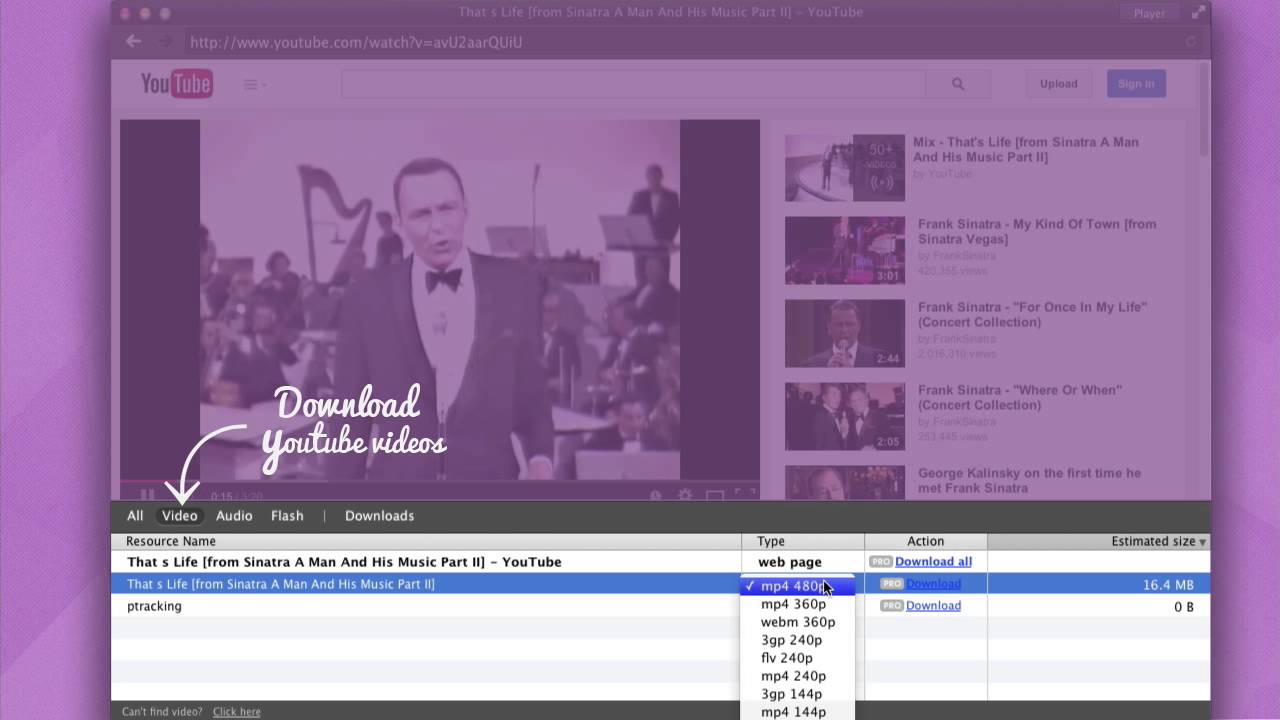Viewport: 1280px width, 720px height.
Task: Choose flv 240p in the format dropdown
Action: tap(797, 658)
